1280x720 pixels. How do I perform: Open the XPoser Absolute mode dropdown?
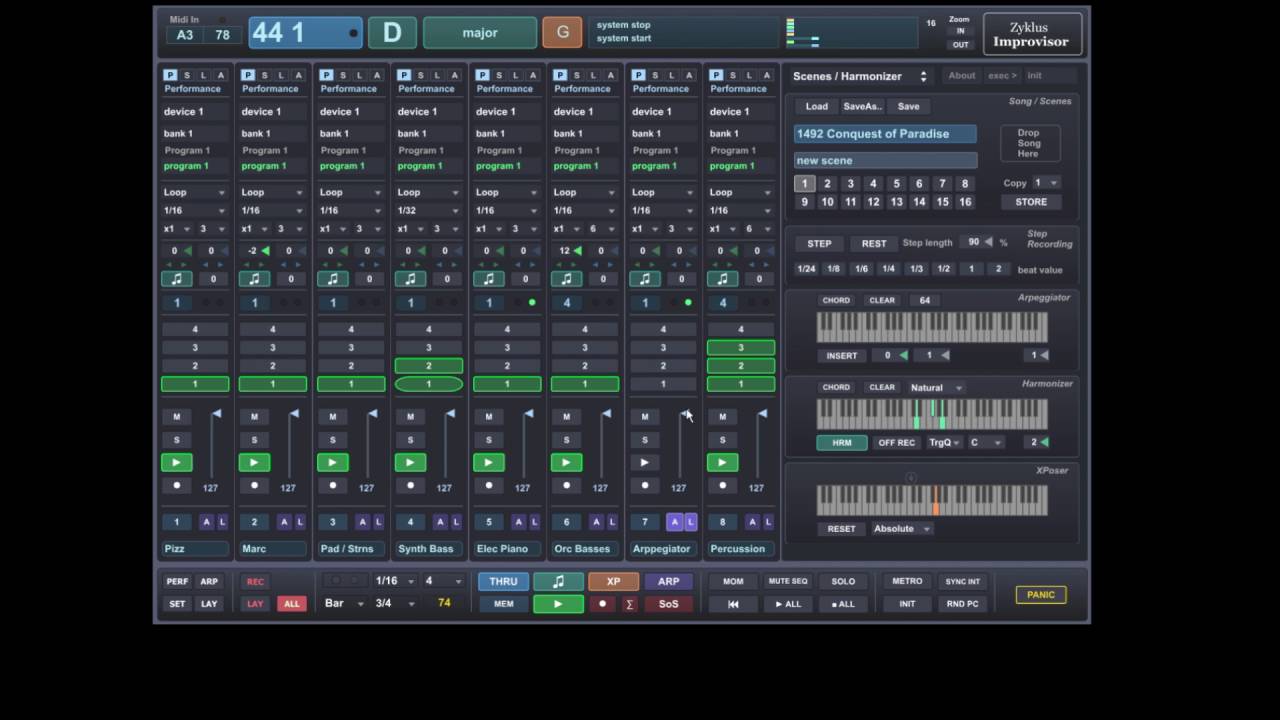tap(902, 529)
